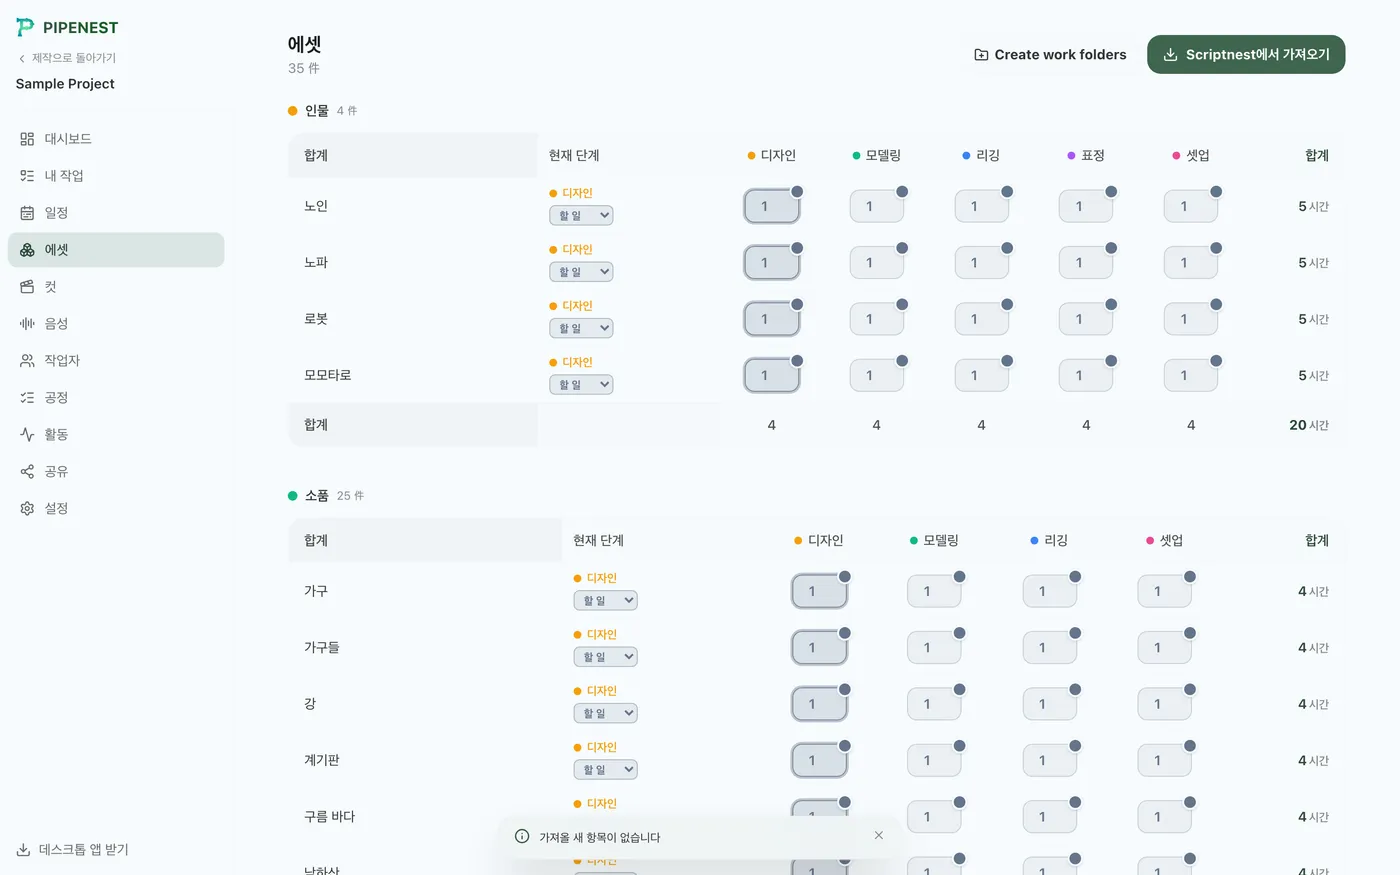Click the 노인 디자인 hours input field
This screenshot has height=875, width=1400.
click(771, 207)
